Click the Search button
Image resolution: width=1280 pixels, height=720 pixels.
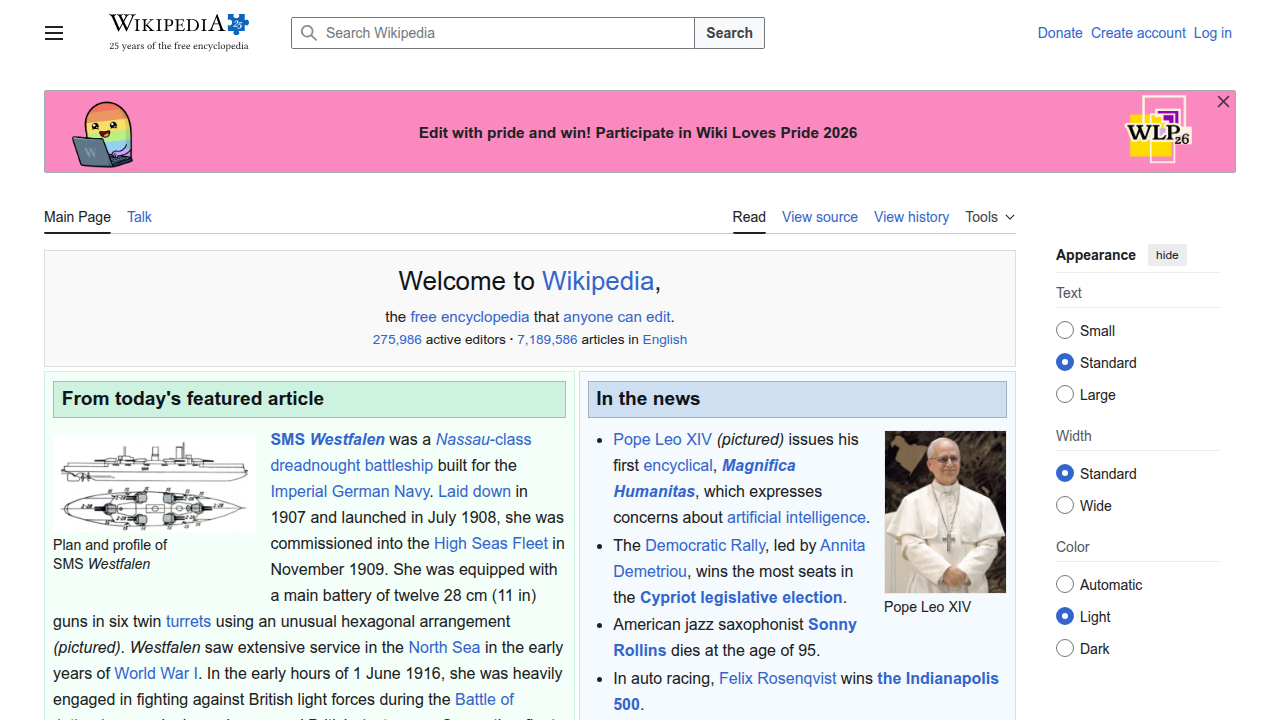point(729,33)
